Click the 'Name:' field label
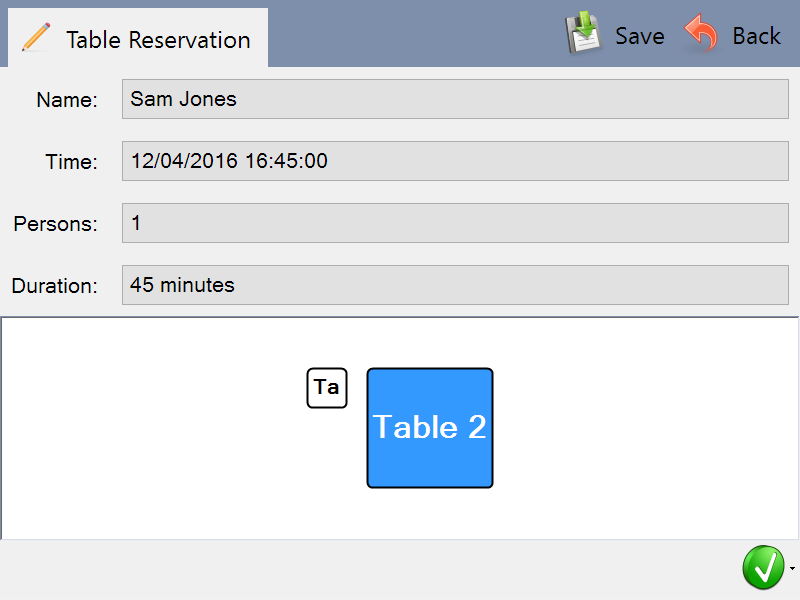 (67, 100)
